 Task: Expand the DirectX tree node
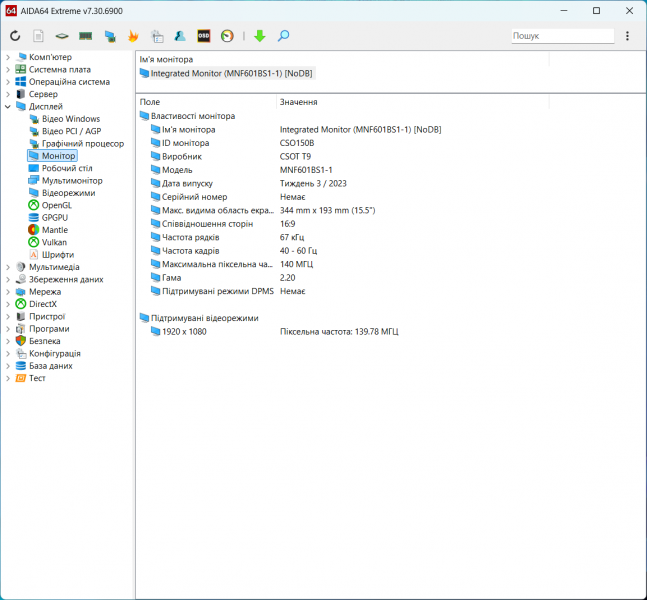click(8, 304)
